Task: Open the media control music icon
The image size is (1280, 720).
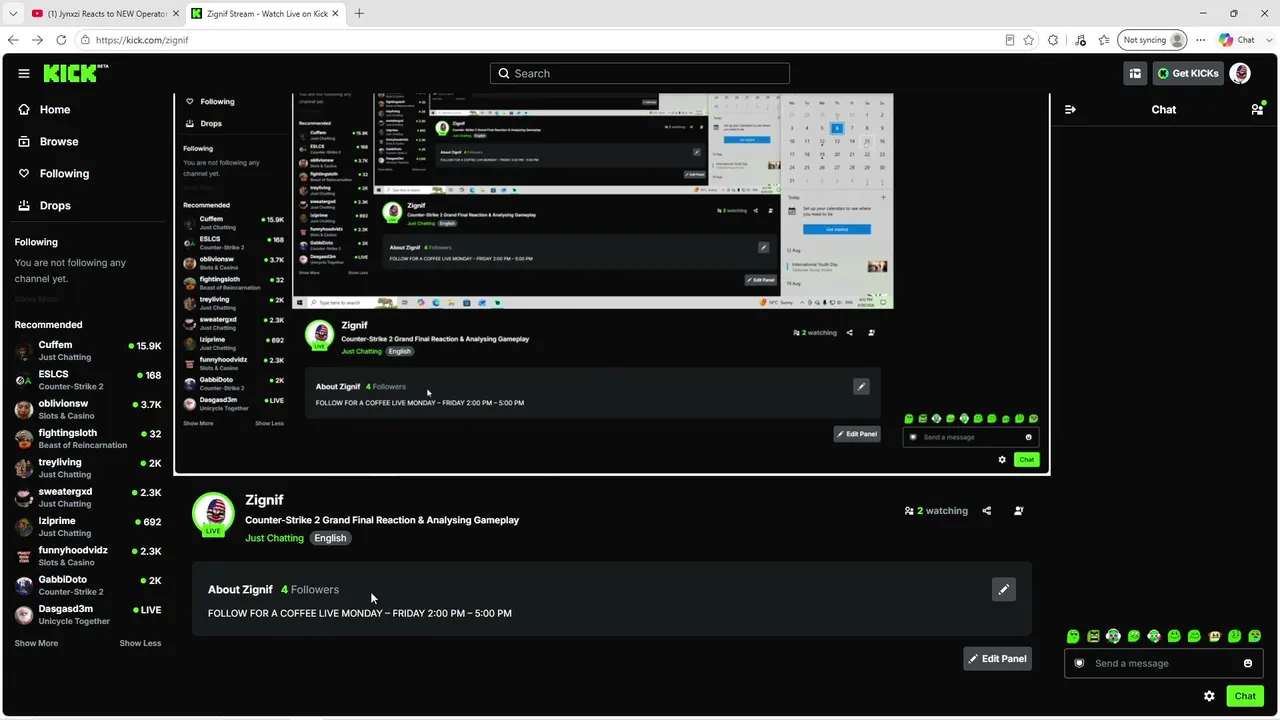Action: [1080, 40]
